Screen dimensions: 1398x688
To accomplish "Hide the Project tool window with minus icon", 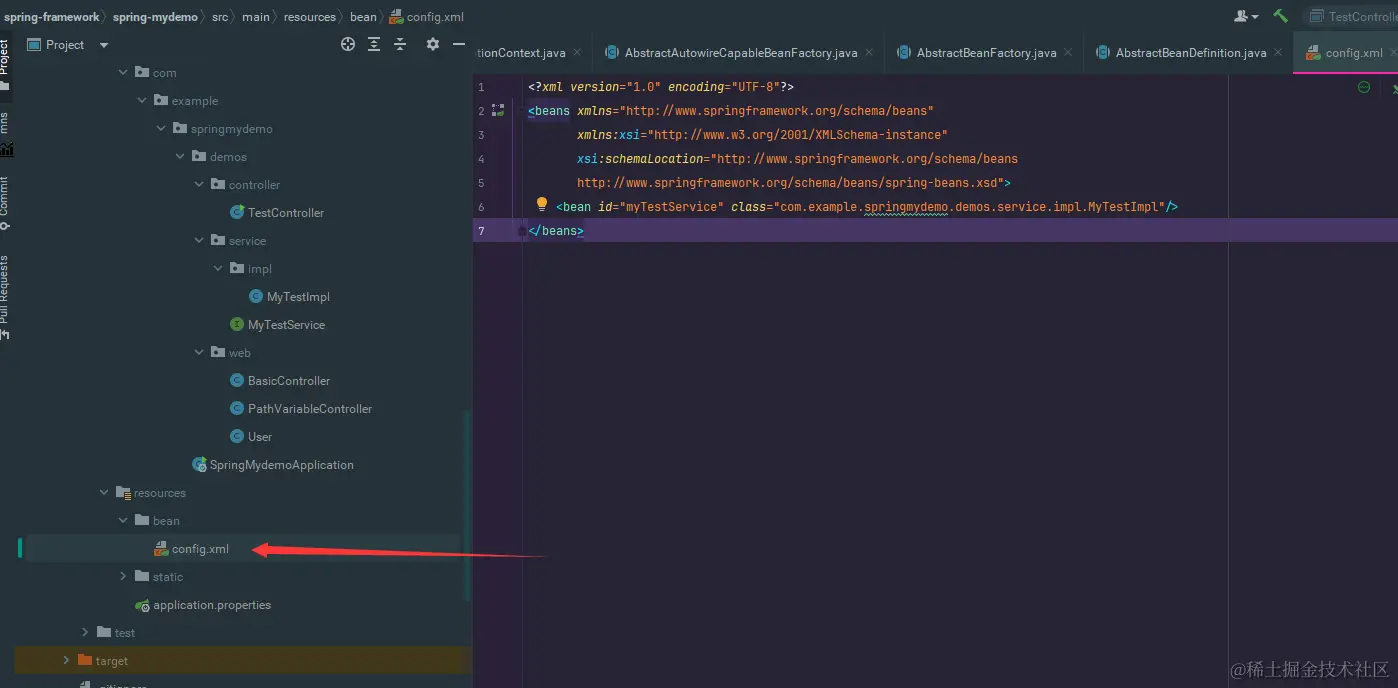I will click(x=459, y=44).
